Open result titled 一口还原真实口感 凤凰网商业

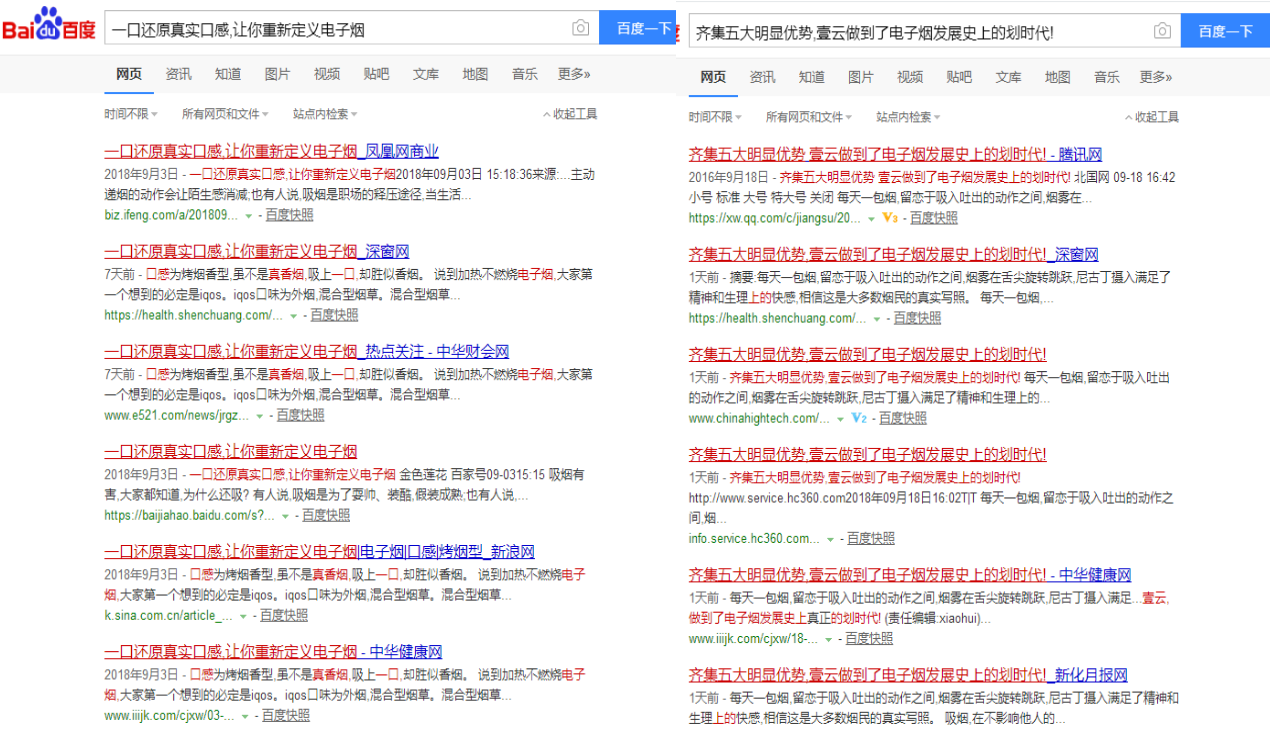[271, 152]
